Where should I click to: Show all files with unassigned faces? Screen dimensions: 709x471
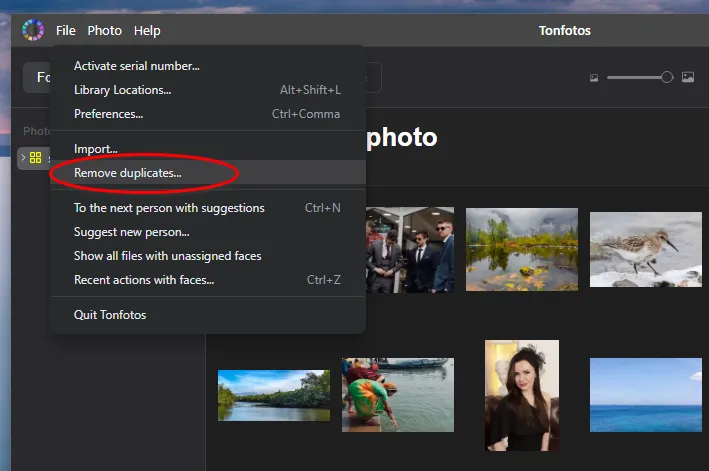[x=208, y=256]
